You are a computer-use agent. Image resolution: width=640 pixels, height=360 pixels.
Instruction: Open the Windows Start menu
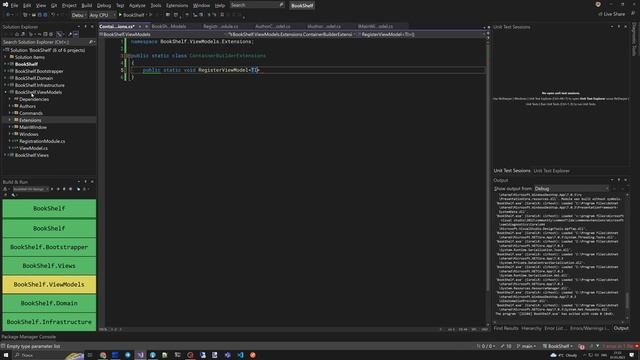coord(6,355)
